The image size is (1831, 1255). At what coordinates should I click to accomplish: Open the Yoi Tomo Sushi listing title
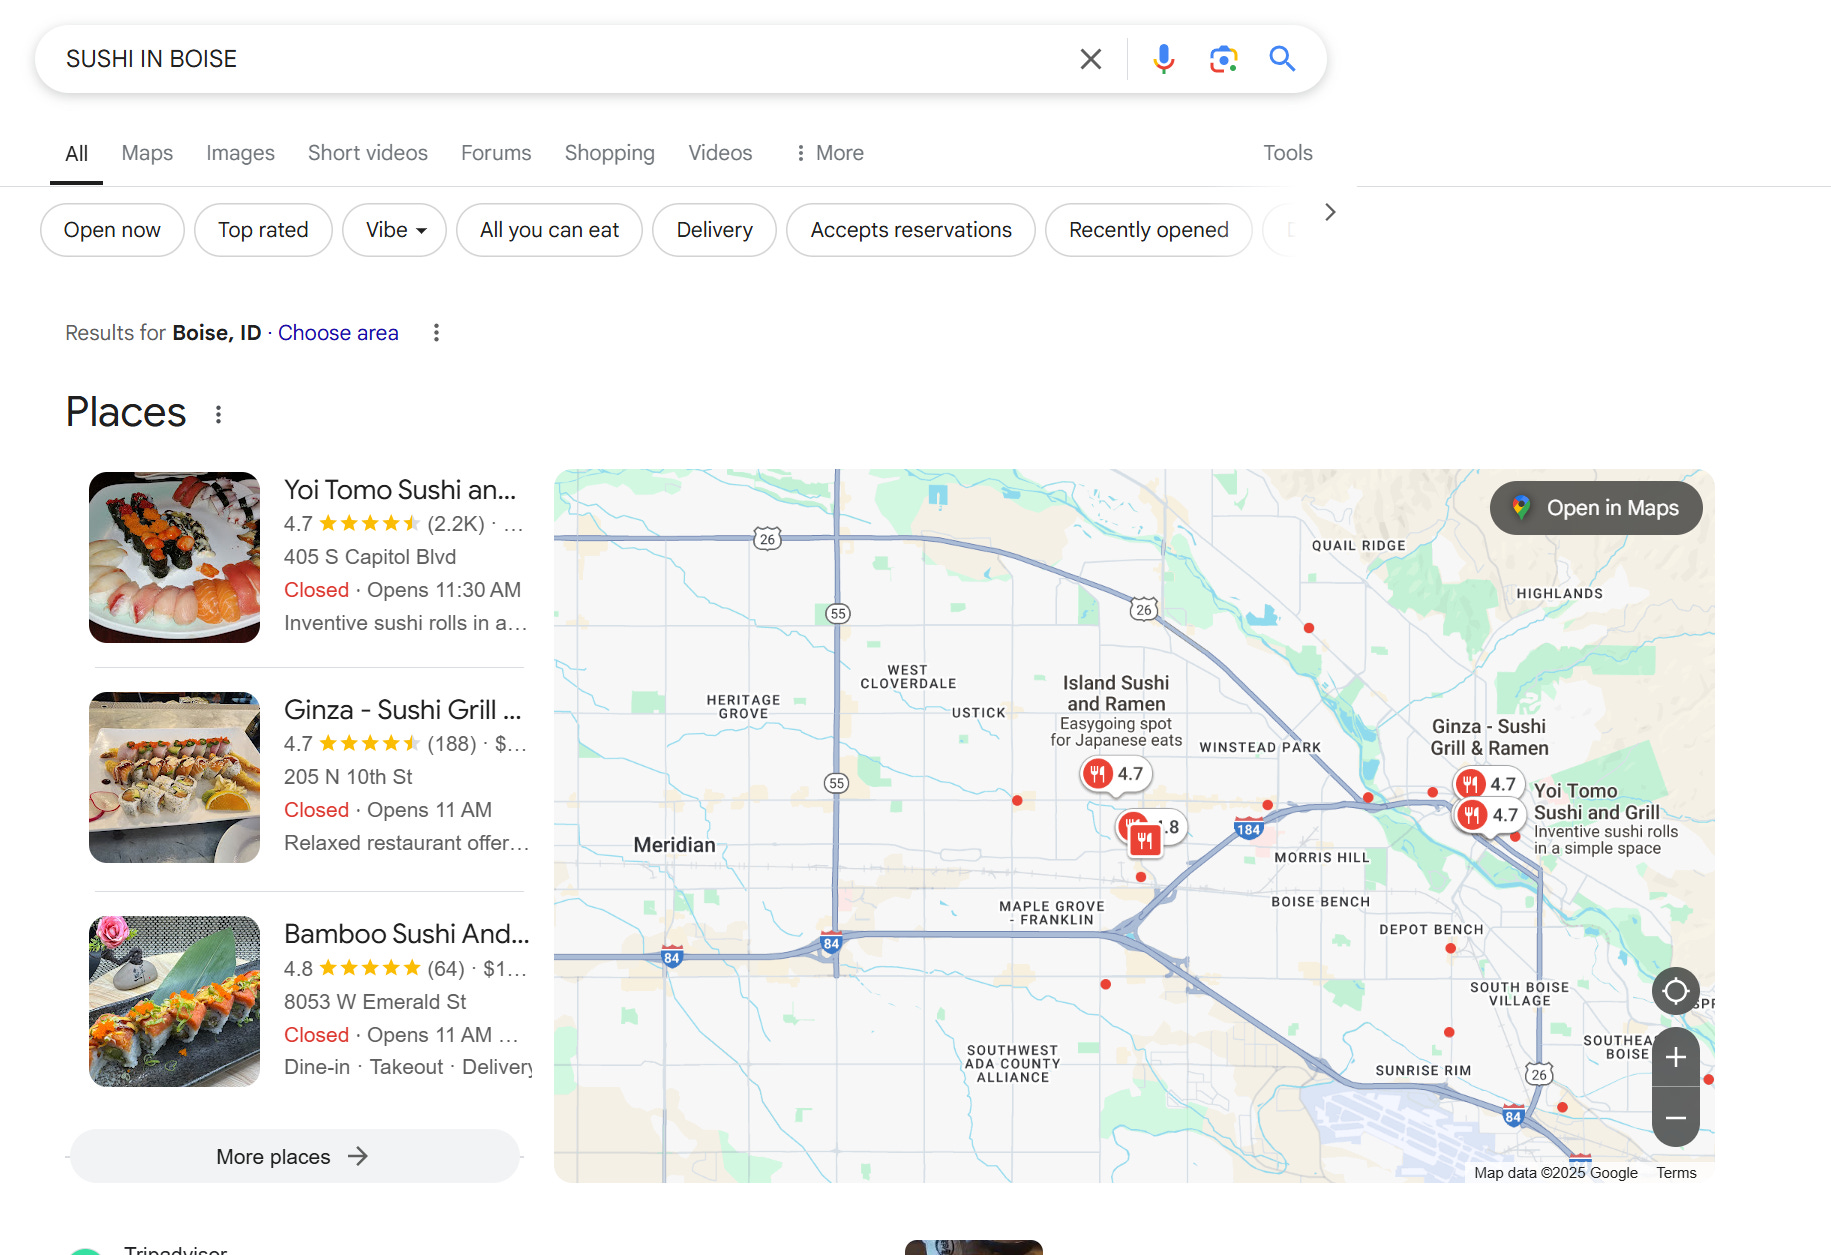coord(400,490)
